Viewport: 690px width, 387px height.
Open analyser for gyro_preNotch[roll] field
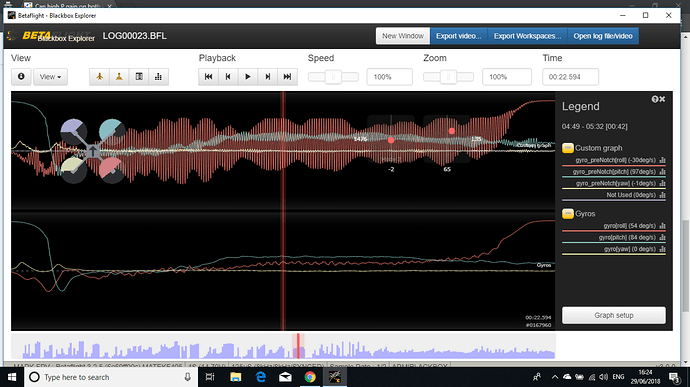(x=662, y=160)
